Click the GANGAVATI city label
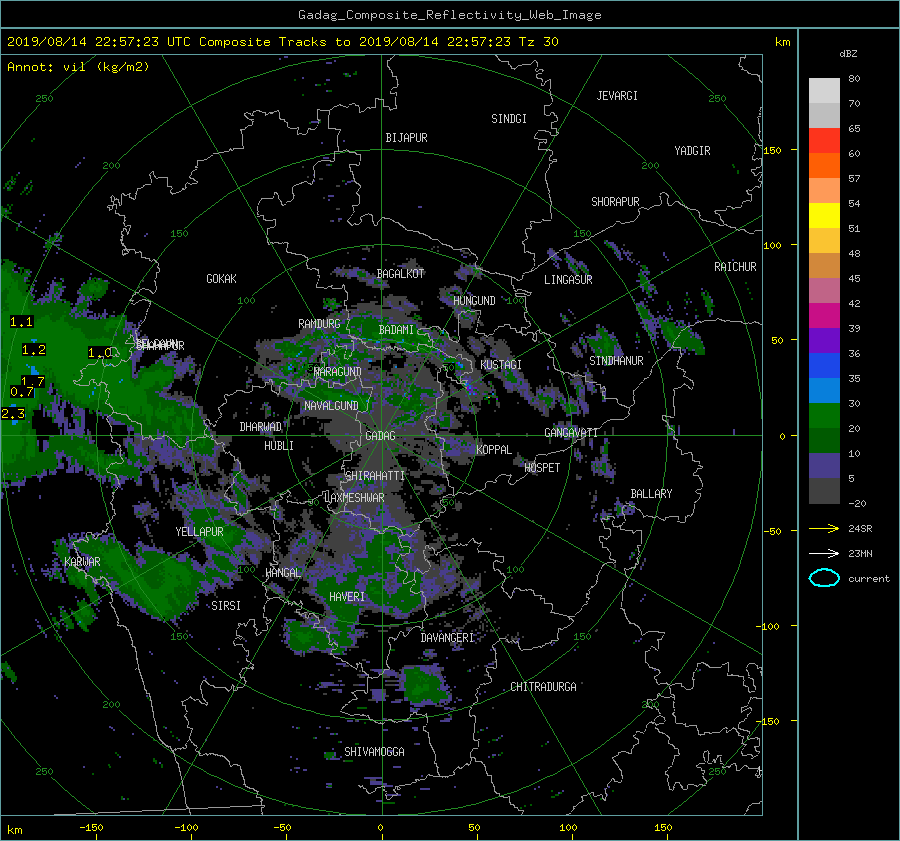The width and height of the screenshot is (900, 841). point(571,432)
